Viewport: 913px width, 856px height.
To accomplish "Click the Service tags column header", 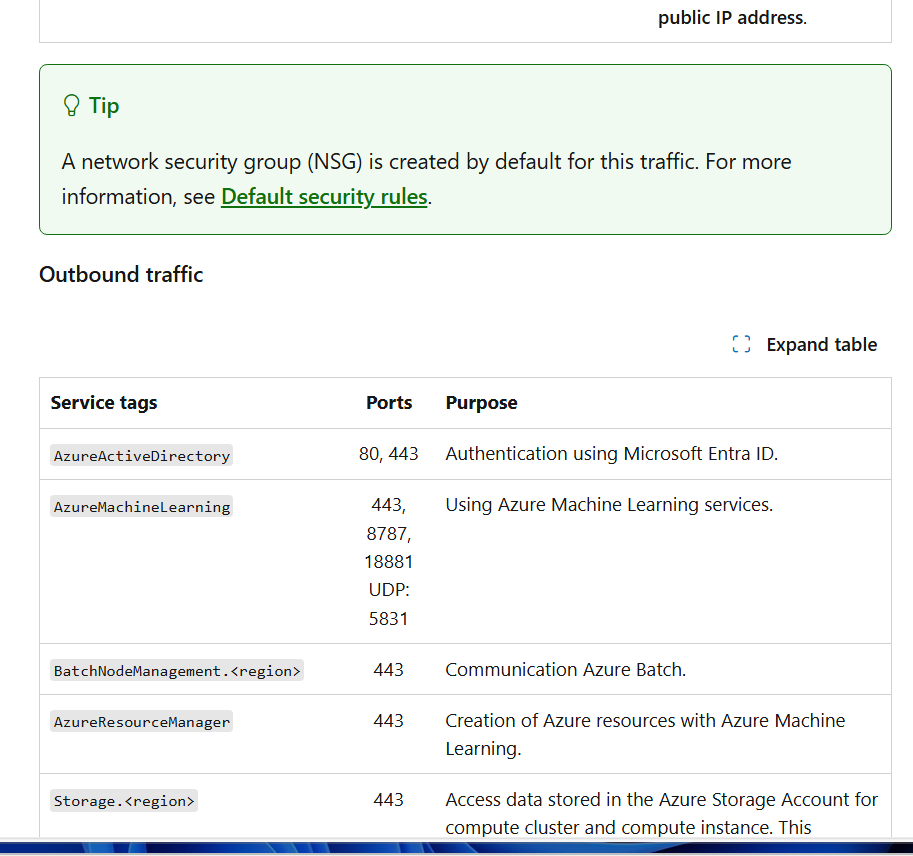I will click(104, 403).
